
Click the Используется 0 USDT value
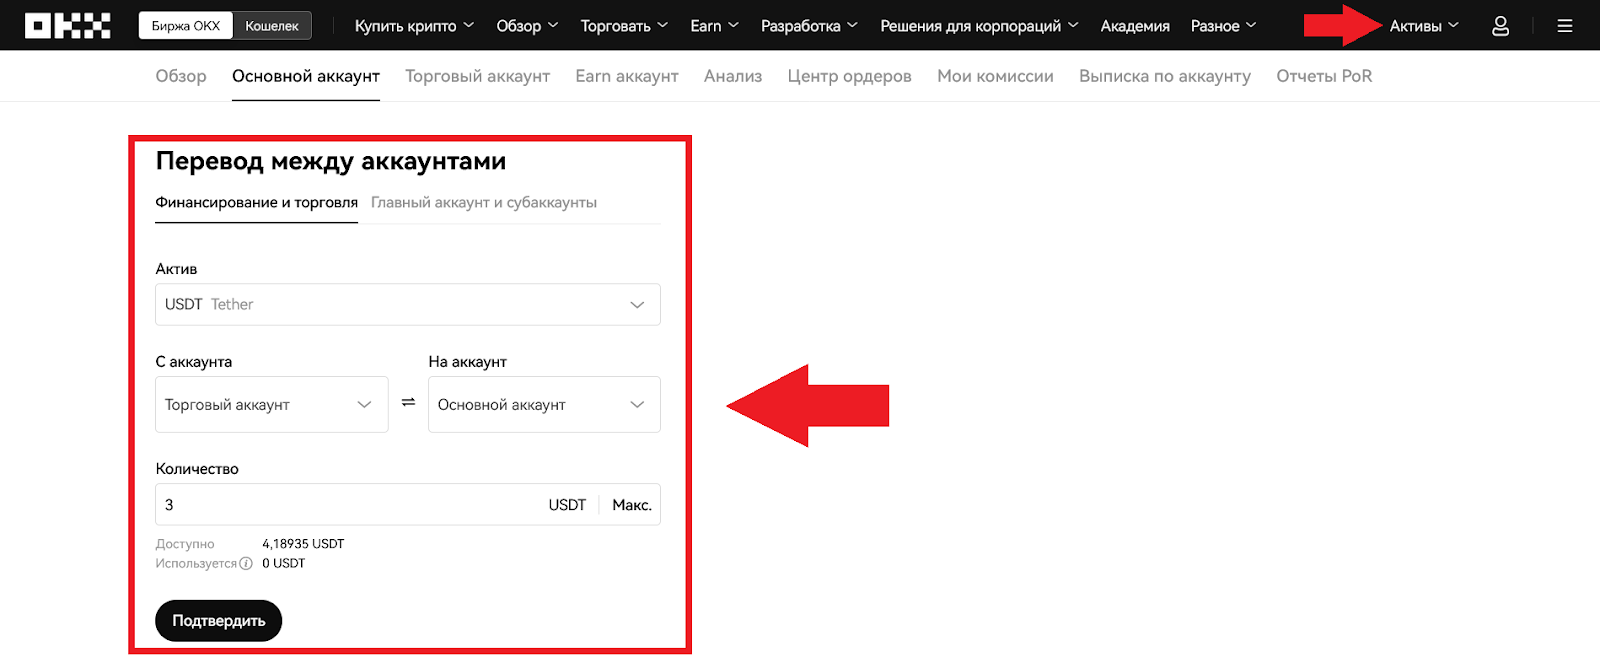pyautogui.click(x=284, y=564)
